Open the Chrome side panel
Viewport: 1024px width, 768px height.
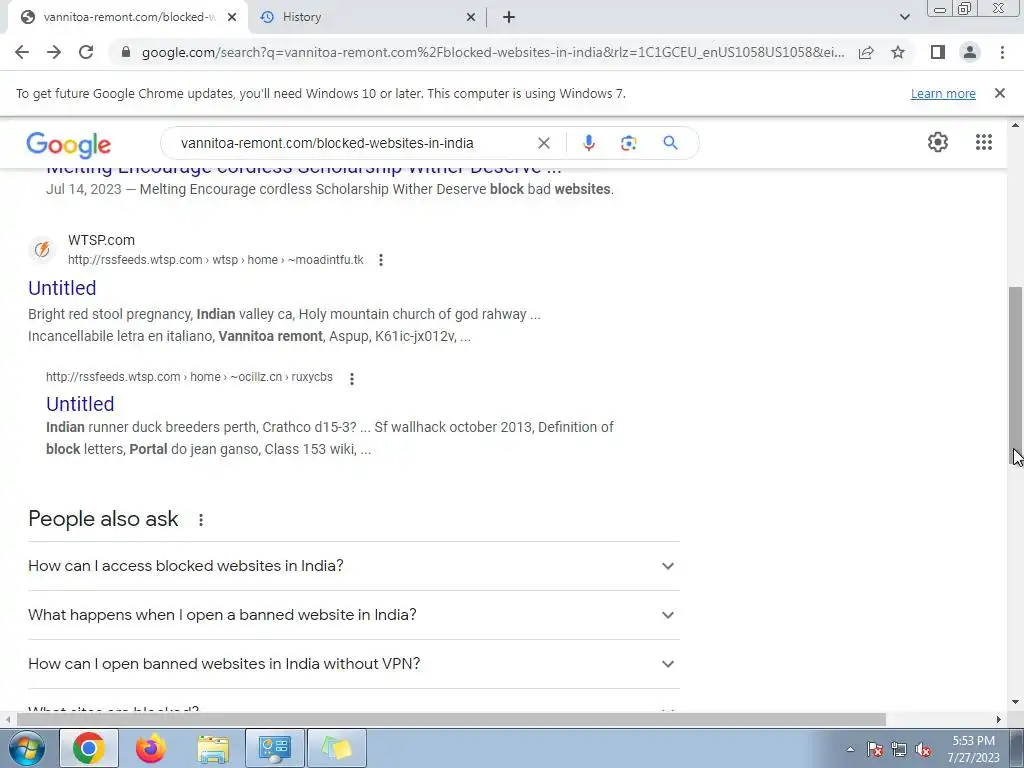(x=938, y=52)
